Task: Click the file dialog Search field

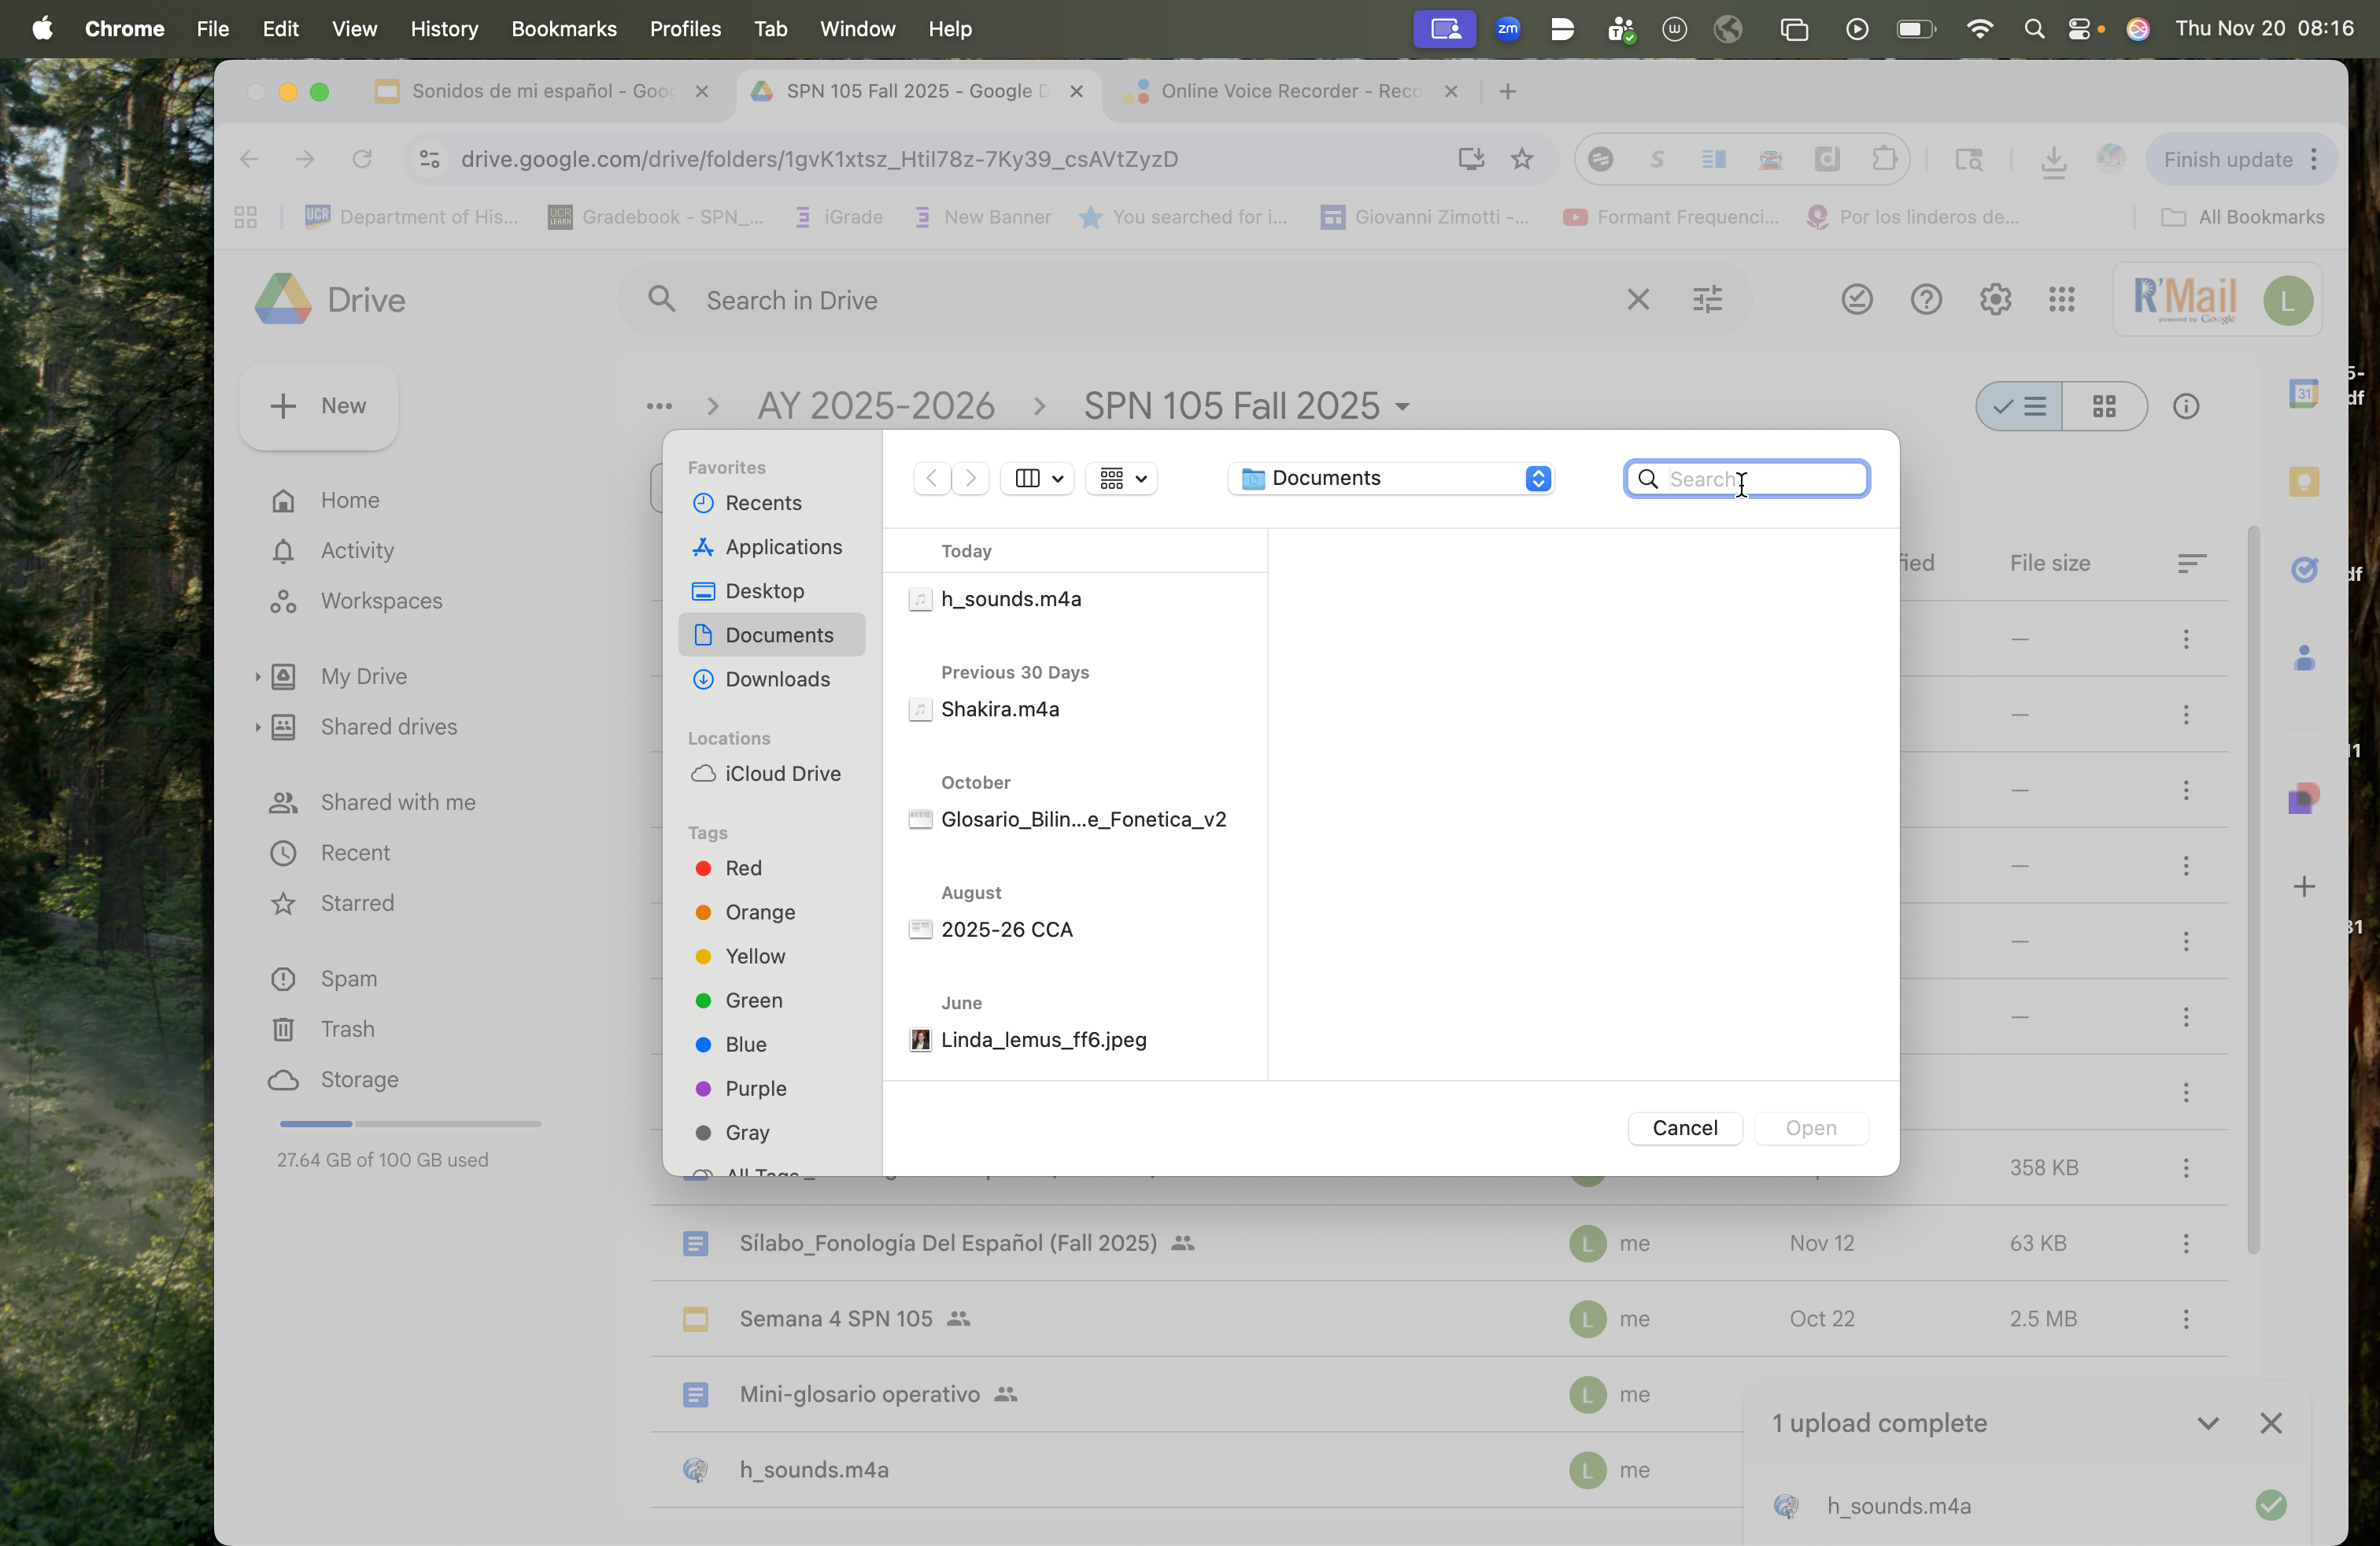Action: point(1747,479)
